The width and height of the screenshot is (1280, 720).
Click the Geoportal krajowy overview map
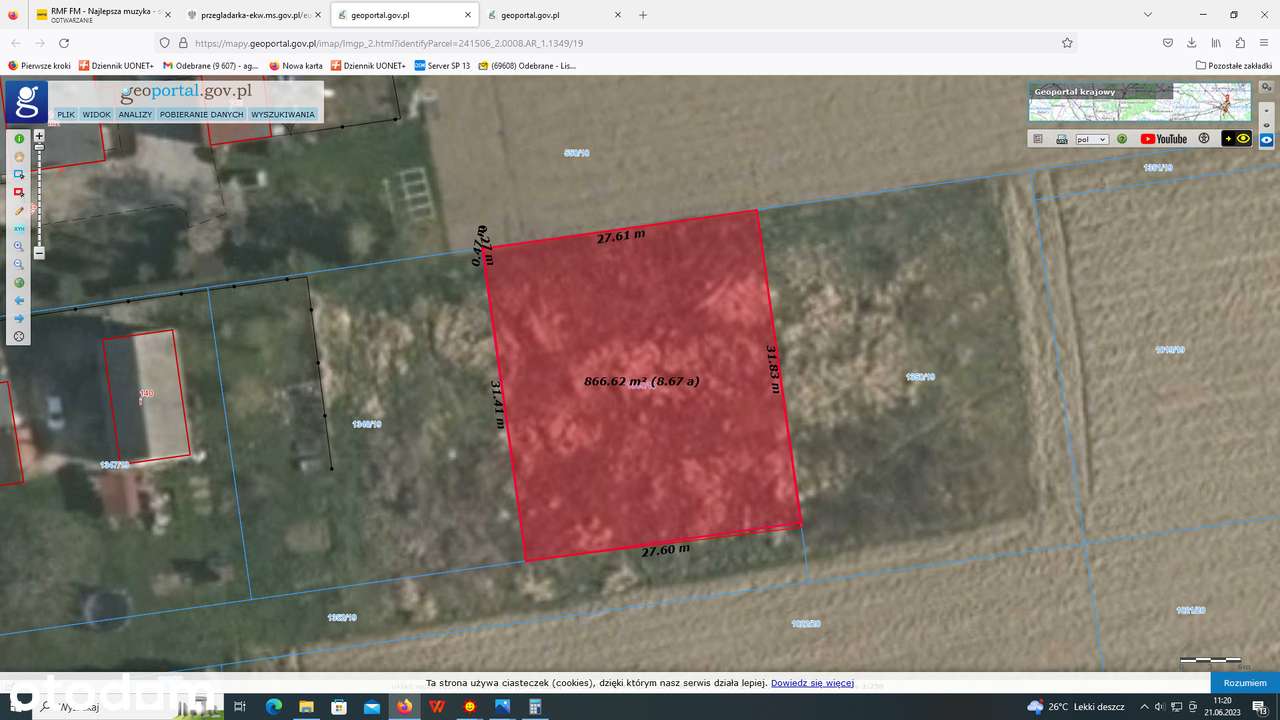(x=1139, y=102)
